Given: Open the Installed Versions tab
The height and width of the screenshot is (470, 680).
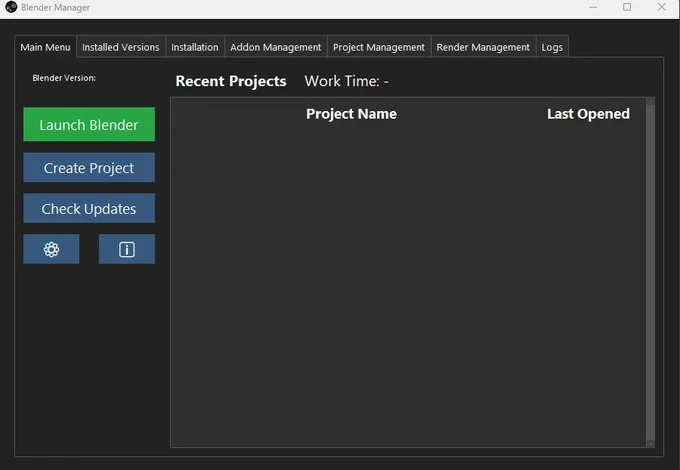Looking at the screenshot, I should click(x=121, y=47).
